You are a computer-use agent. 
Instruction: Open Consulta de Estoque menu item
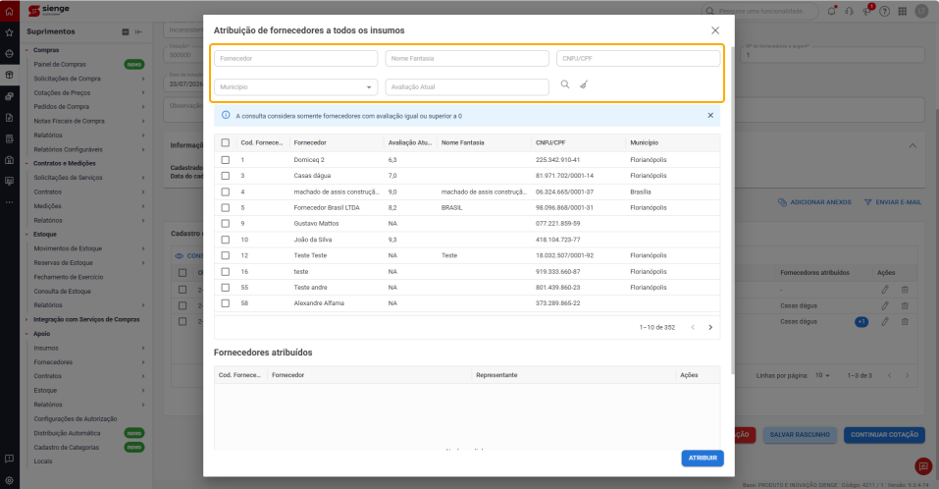(62, 291)
